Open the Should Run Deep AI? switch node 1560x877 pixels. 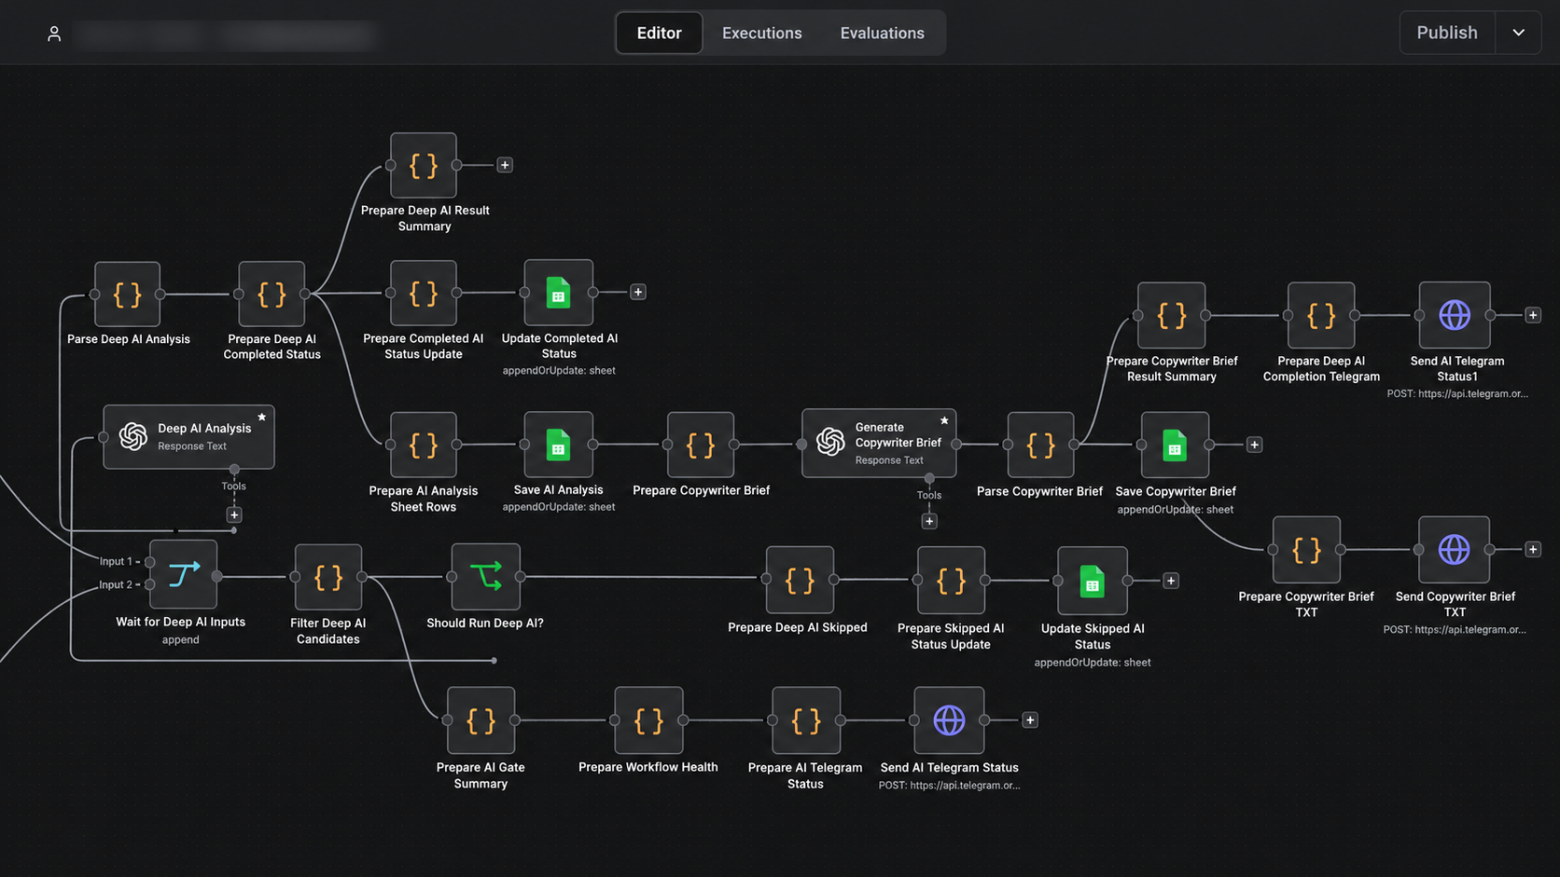tap(485, 577)
